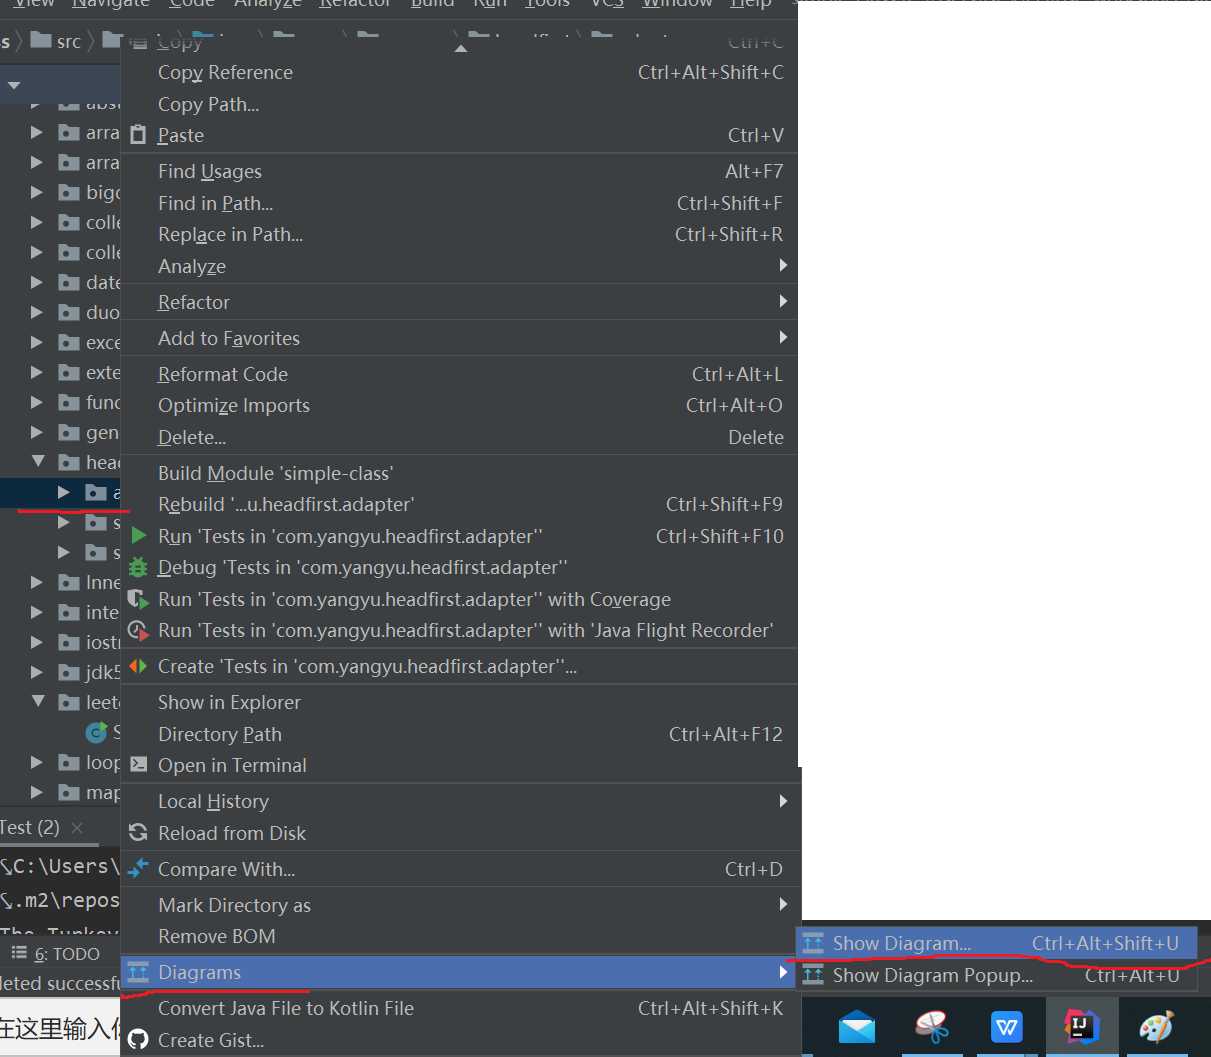1211x1057 pixels.
Task: Select Replace in Path... entry
Action: pos(459,234)
